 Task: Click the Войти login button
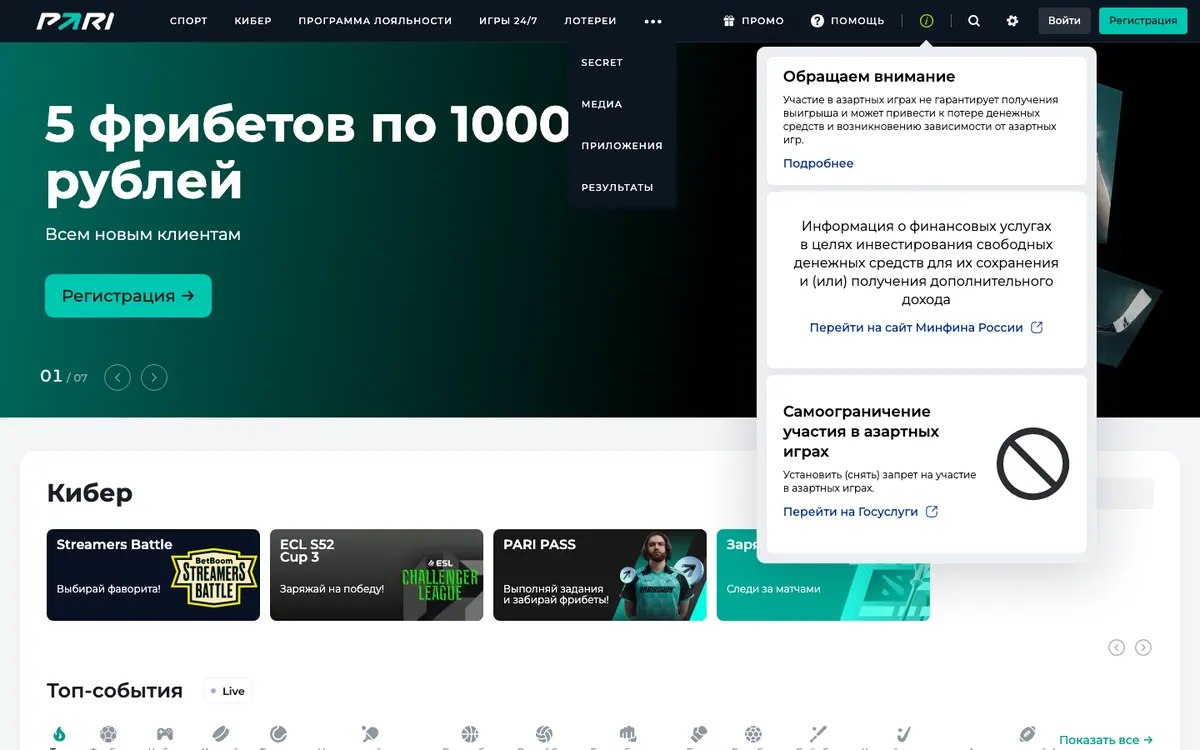pos(1064,21)
